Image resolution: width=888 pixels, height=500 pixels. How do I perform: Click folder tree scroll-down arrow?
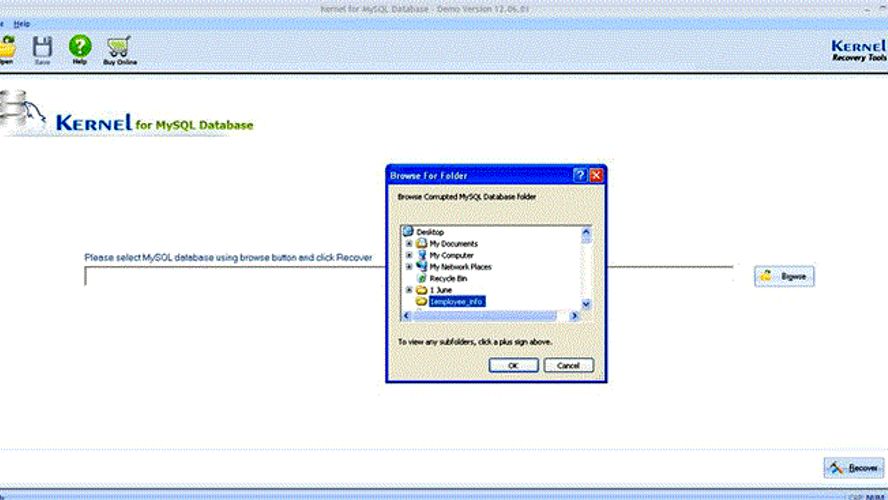coord(586,305)
